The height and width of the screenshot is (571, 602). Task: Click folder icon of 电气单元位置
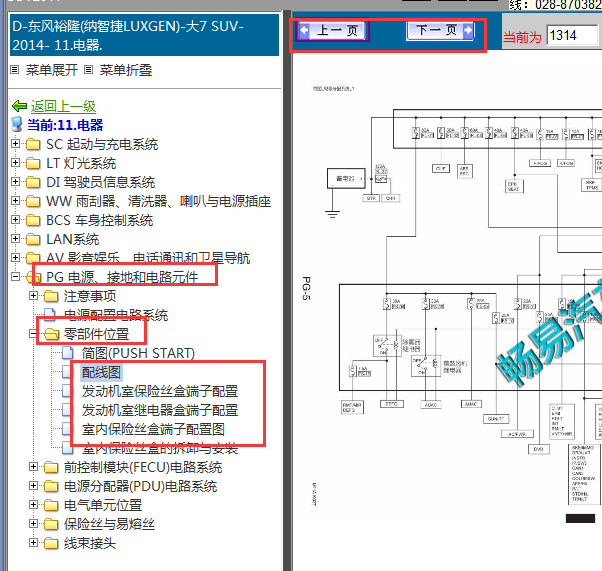[x=51, y=505]
